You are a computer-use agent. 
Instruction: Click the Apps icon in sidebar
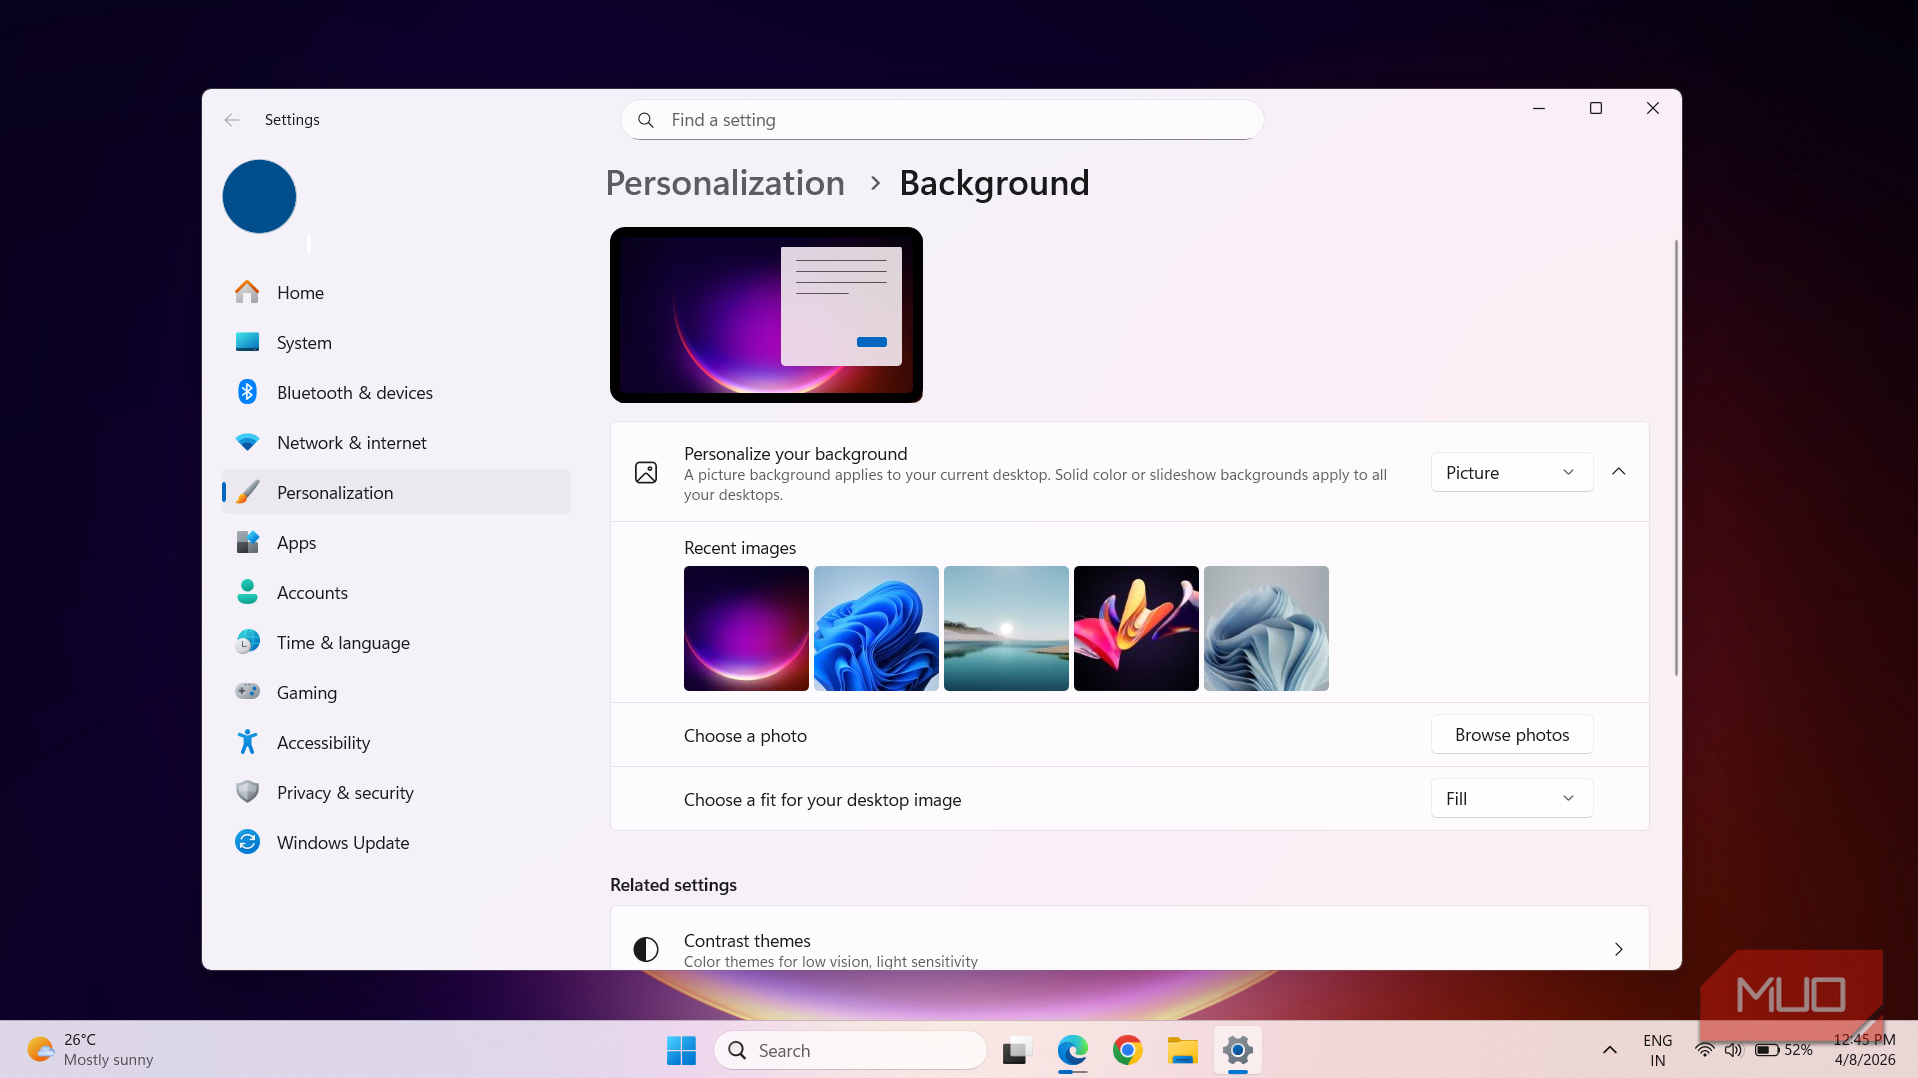click(x=247, y=542)
